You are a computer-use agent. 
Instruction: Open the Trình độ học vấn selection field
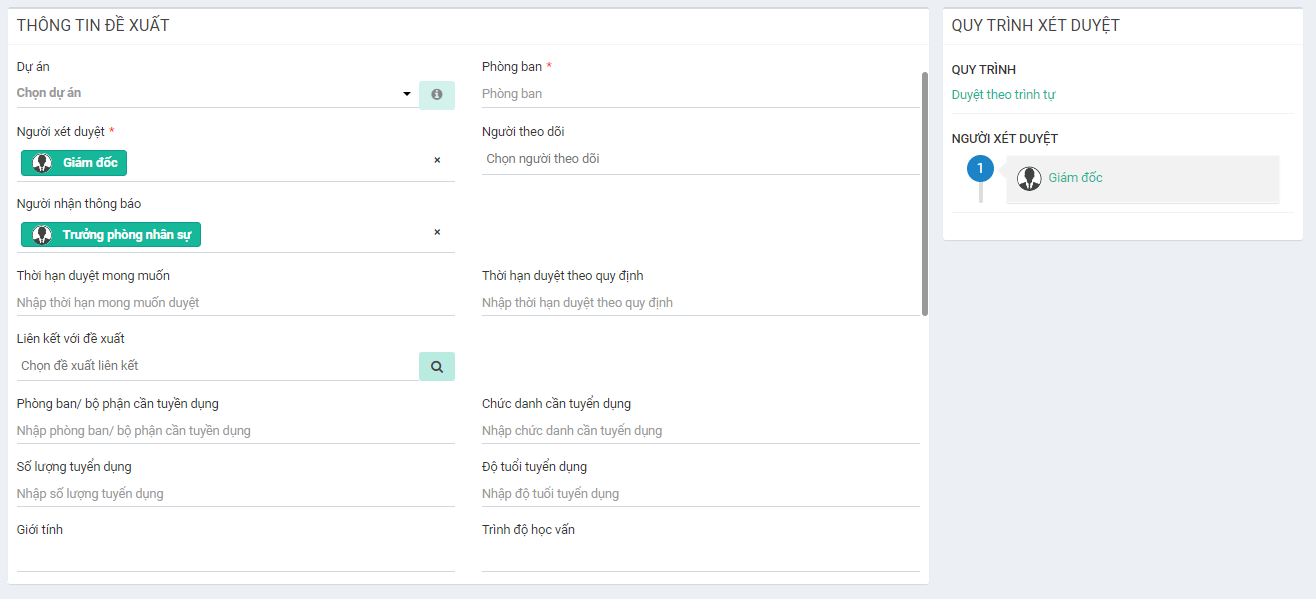click(700, 557)
